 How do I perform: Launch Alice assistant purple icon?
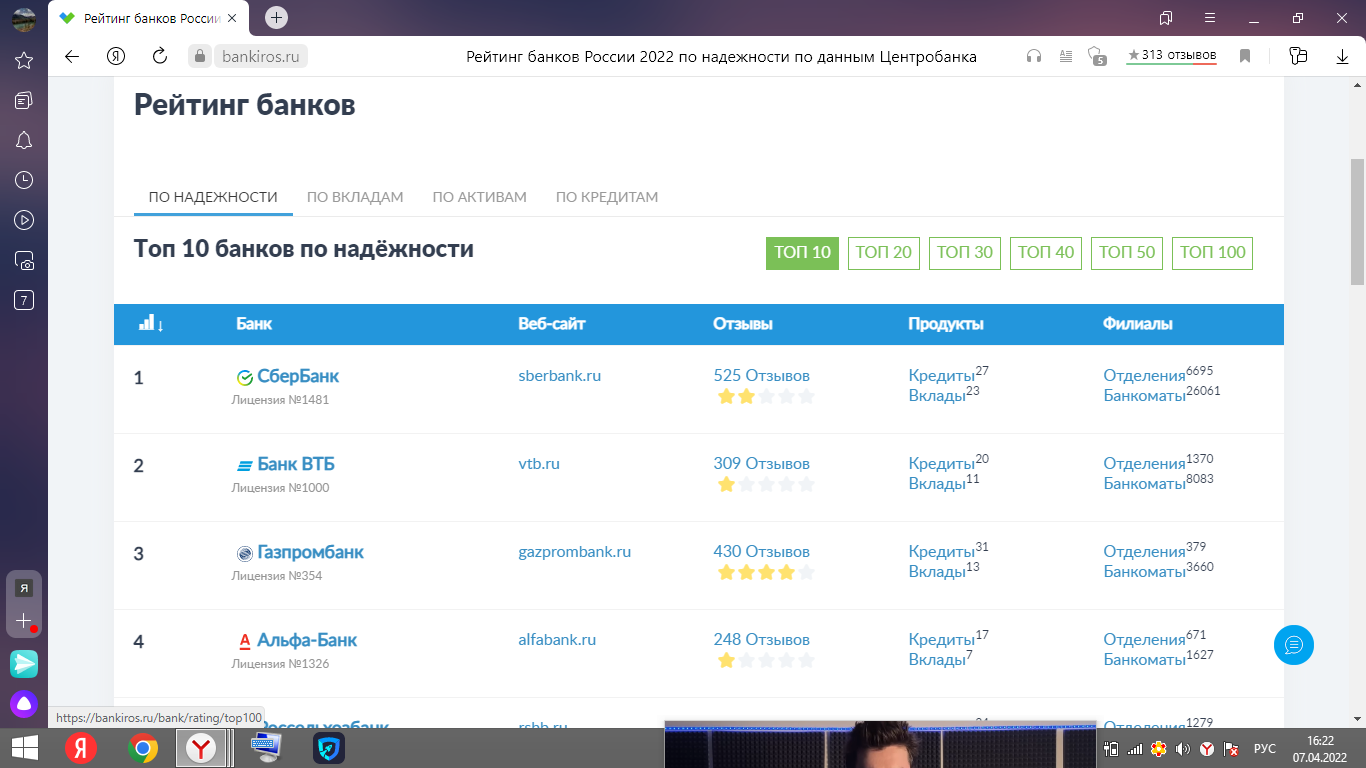(24, 704)
